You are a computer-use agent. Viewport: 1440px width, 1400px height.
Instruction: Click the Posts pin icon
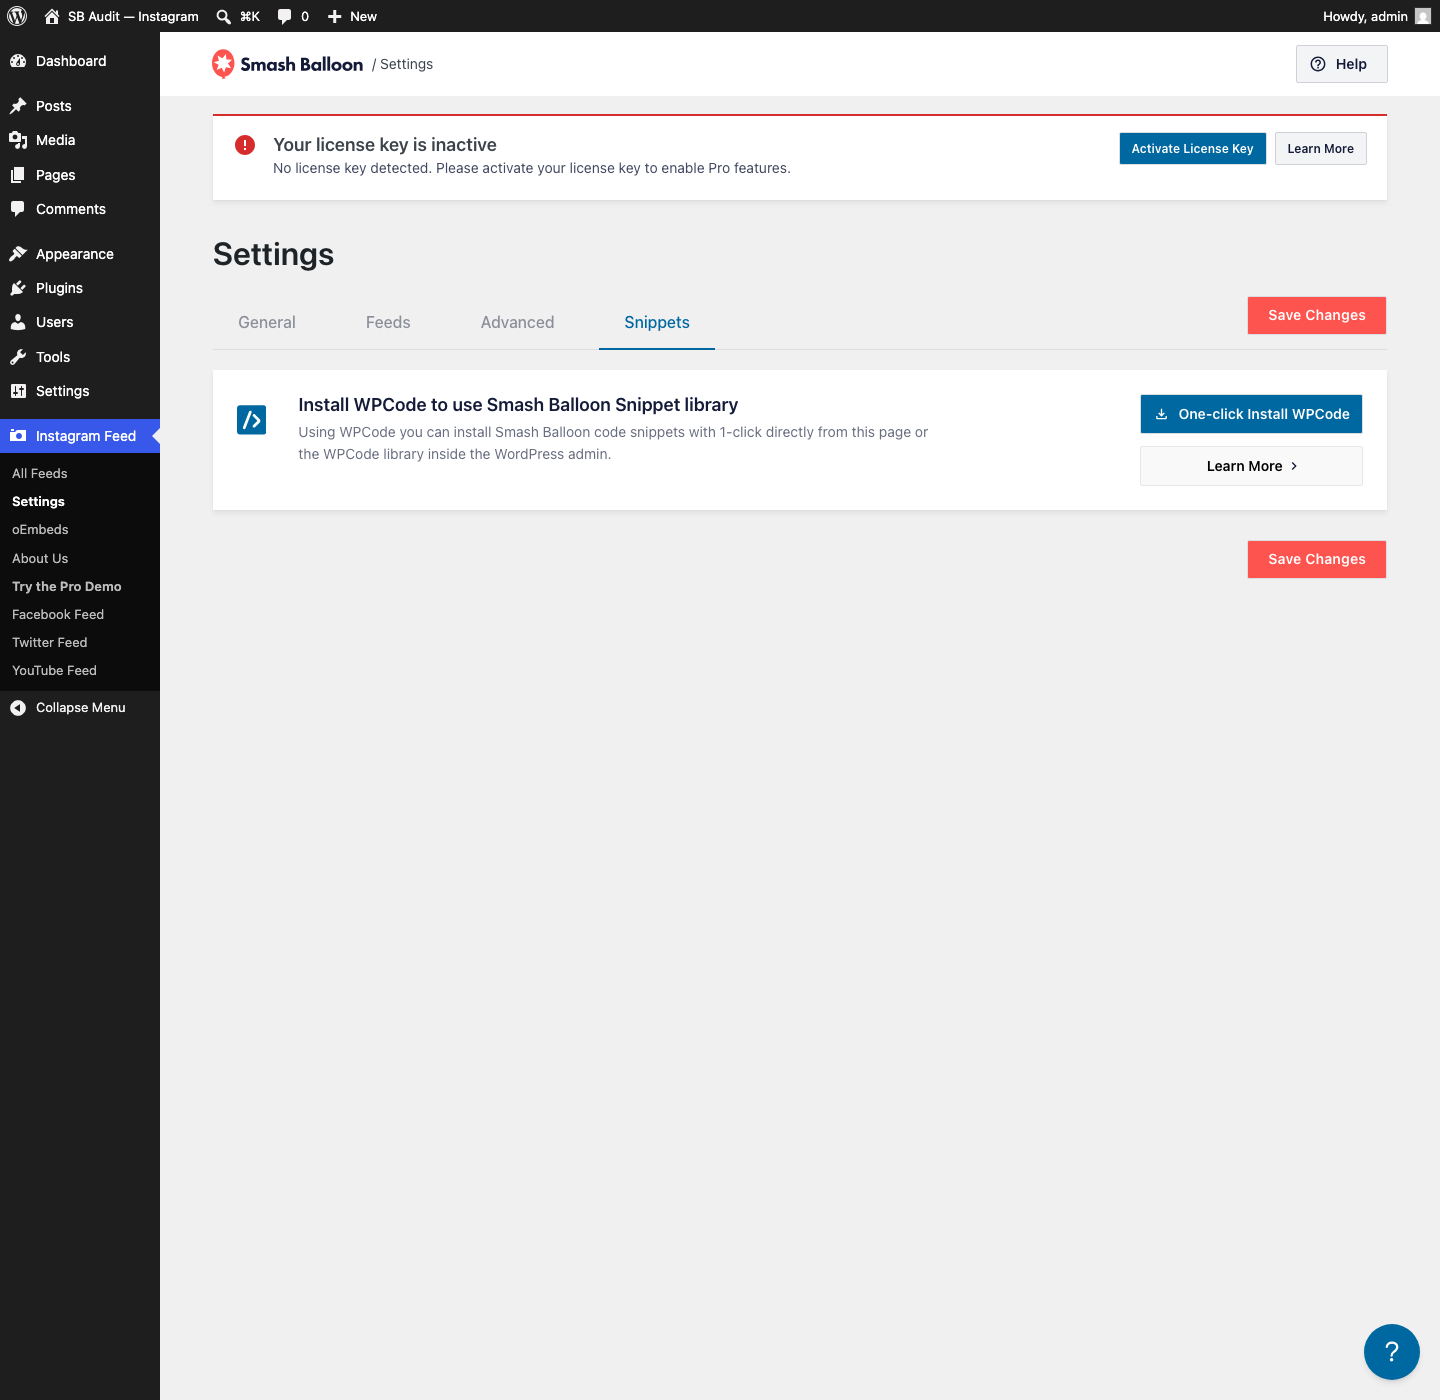click(18, 106)
